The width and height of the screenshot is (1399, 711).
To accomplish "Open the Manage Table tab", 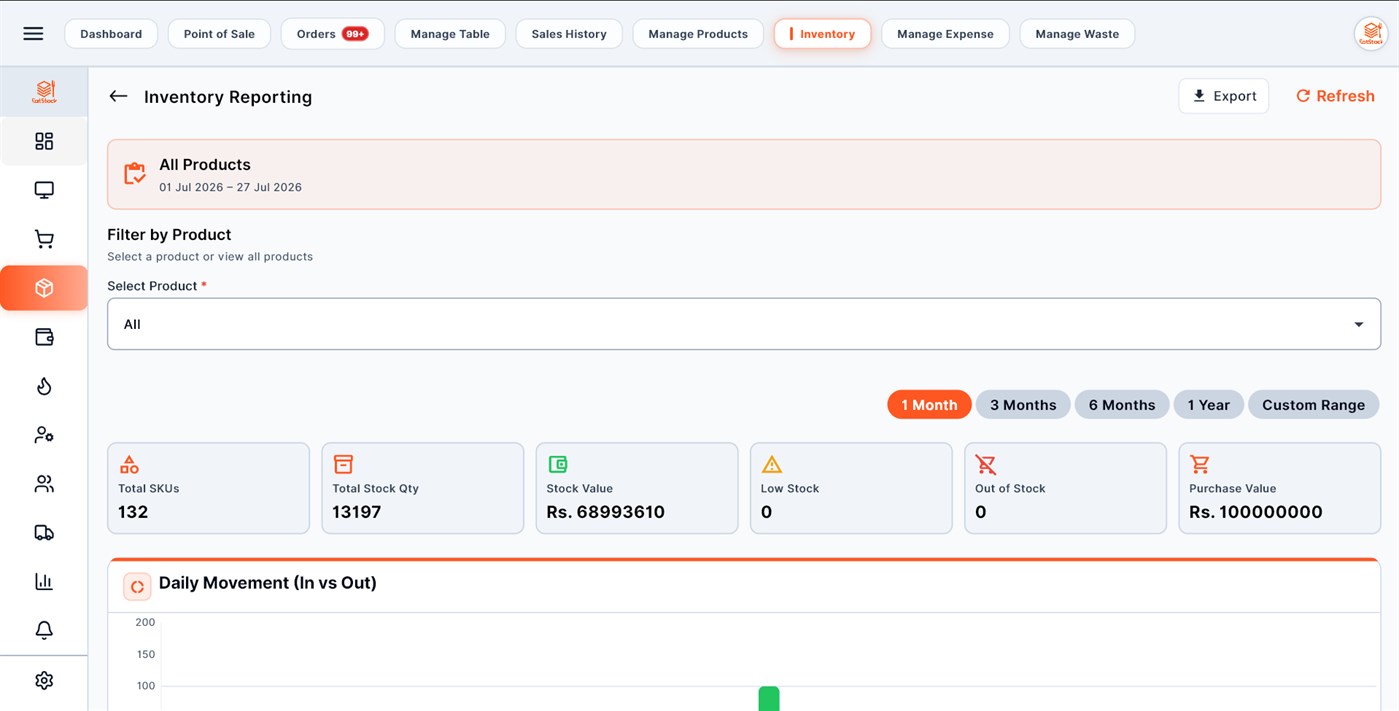I will click(450, 34).
